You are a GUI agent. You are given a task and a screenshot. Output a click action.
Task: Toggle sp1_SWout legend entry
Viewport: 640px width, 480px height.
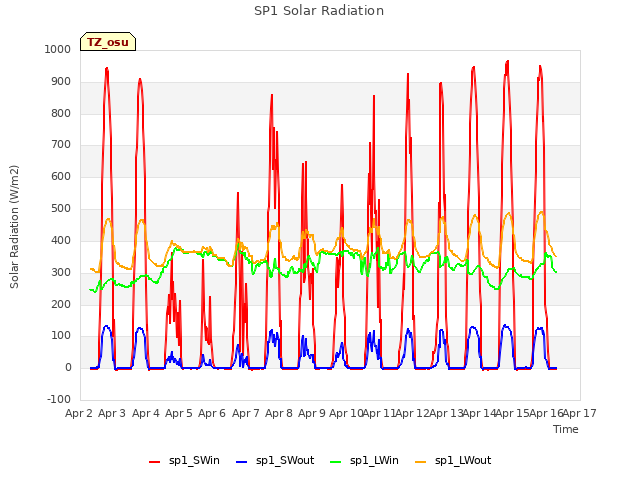[276, 460]
